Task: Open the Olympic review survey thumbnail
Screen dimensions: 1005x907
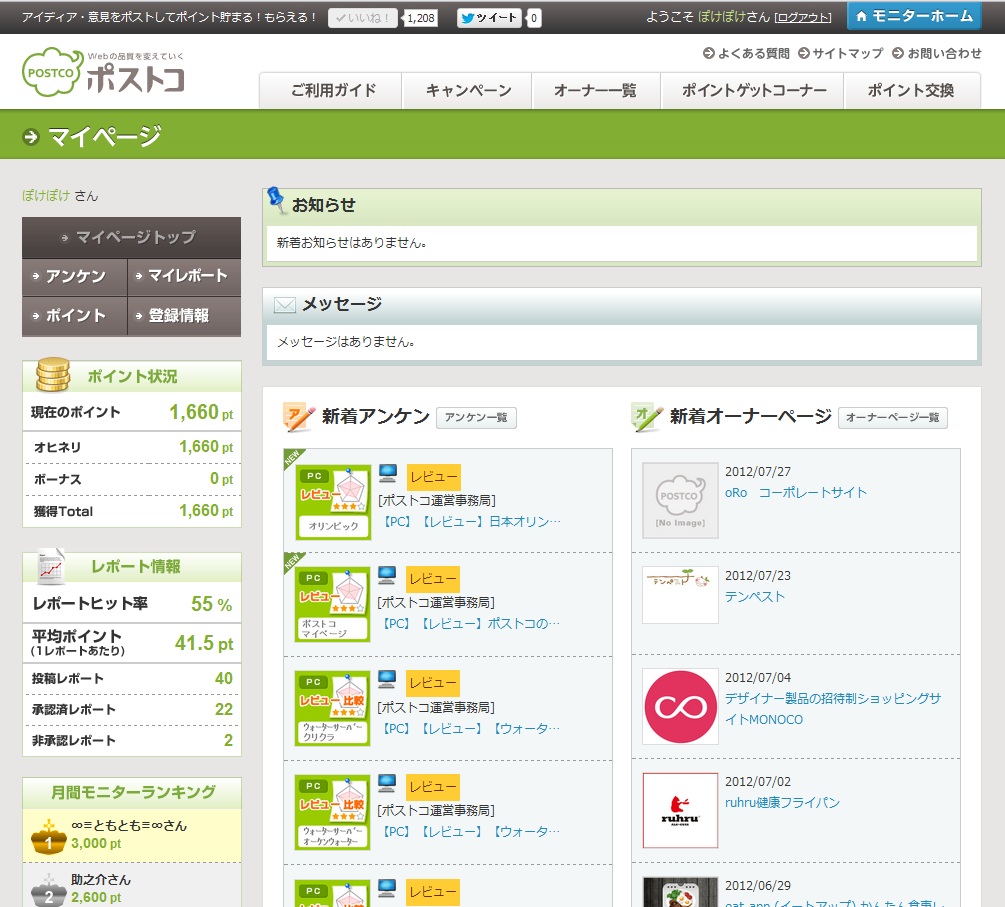Action: [333, 502]
